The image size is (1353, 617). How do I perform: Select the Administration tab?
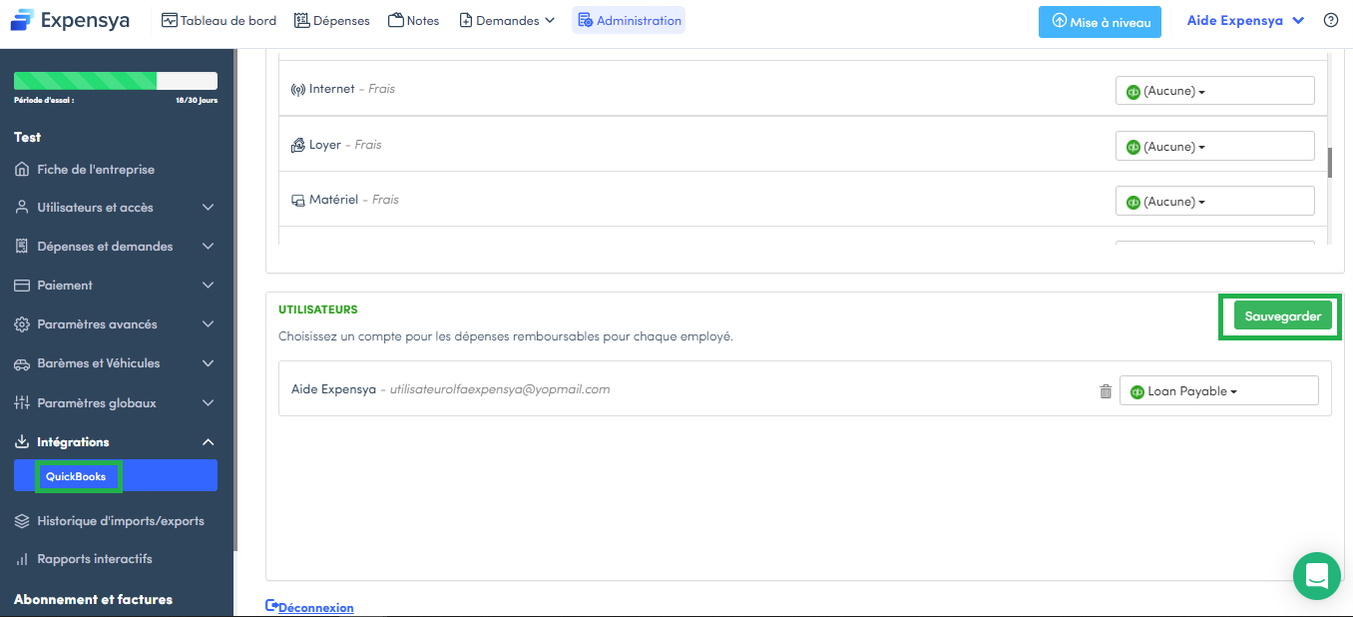tap(629, 20)
